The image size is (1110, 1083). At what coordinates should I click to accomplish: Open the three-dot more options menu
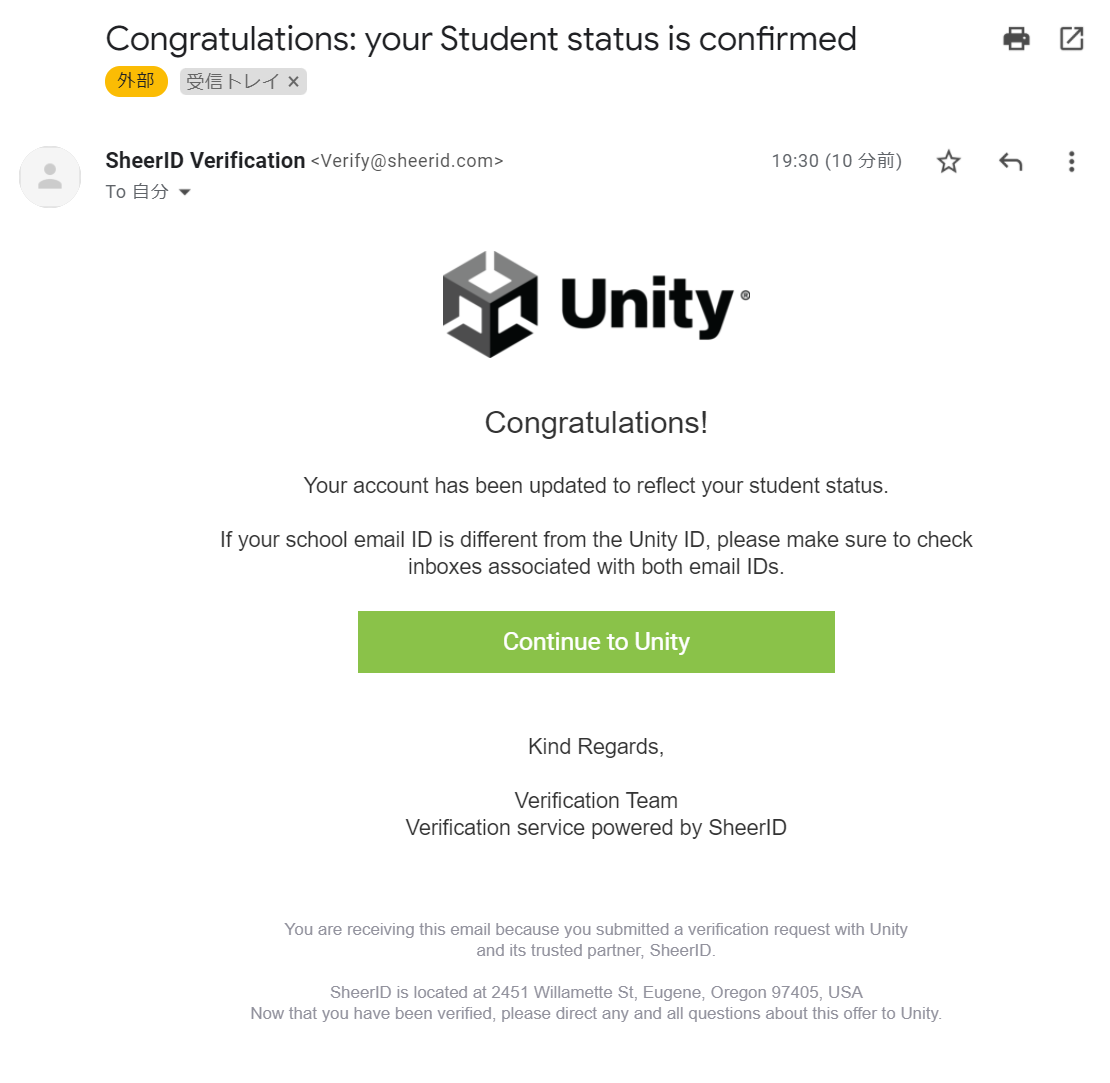1071,161
